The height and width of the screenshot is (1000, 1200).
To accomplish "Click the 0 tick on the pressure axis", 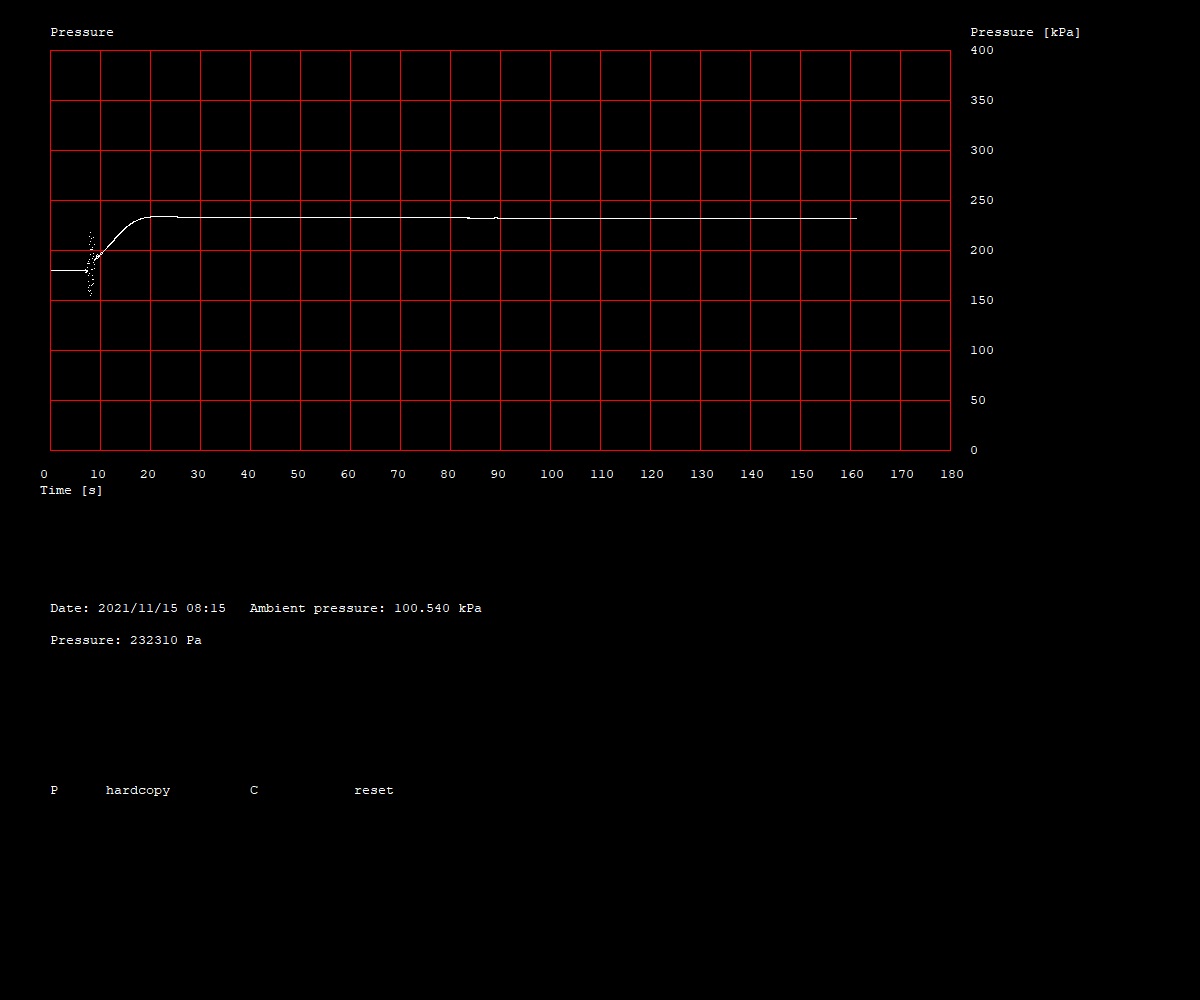I will pyautogui.click(x=974, y=450).
